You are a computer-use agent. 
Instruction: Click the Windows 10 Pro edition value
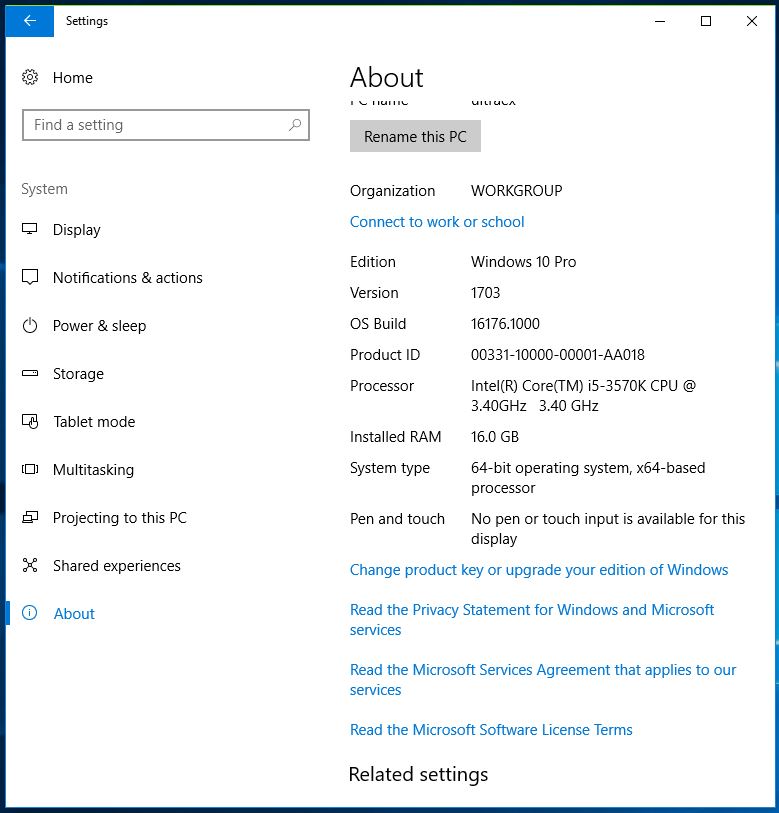click(523, 262)
